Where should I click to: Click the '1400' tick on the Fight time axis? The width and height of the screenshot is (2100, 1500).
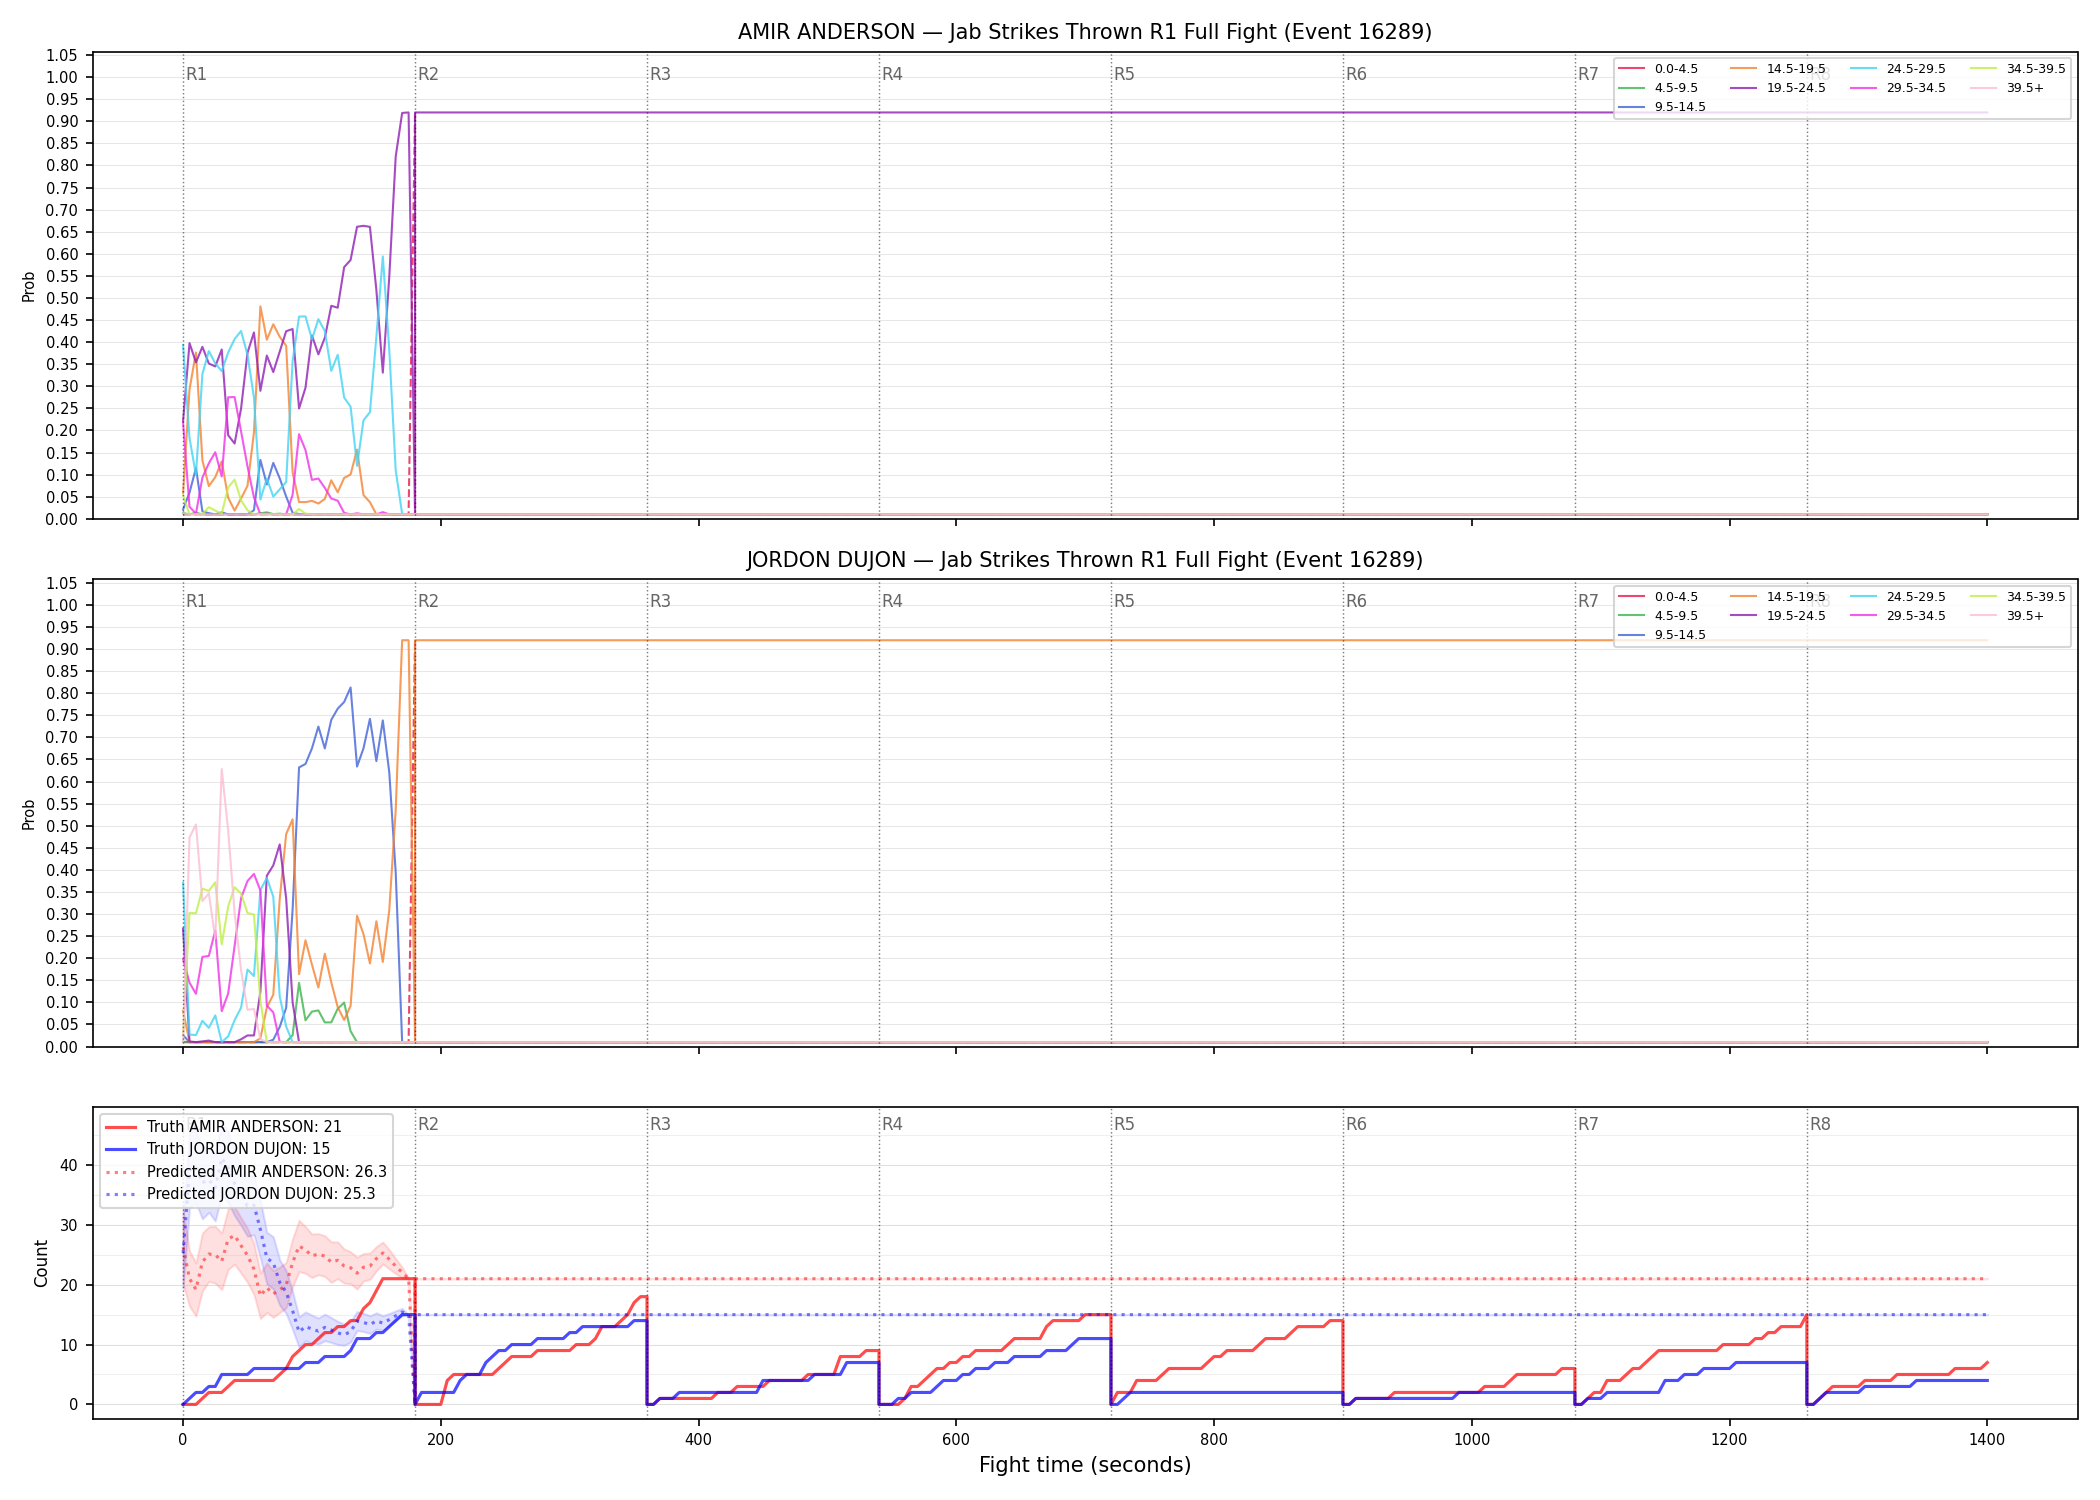(x=1987, y=1440)
